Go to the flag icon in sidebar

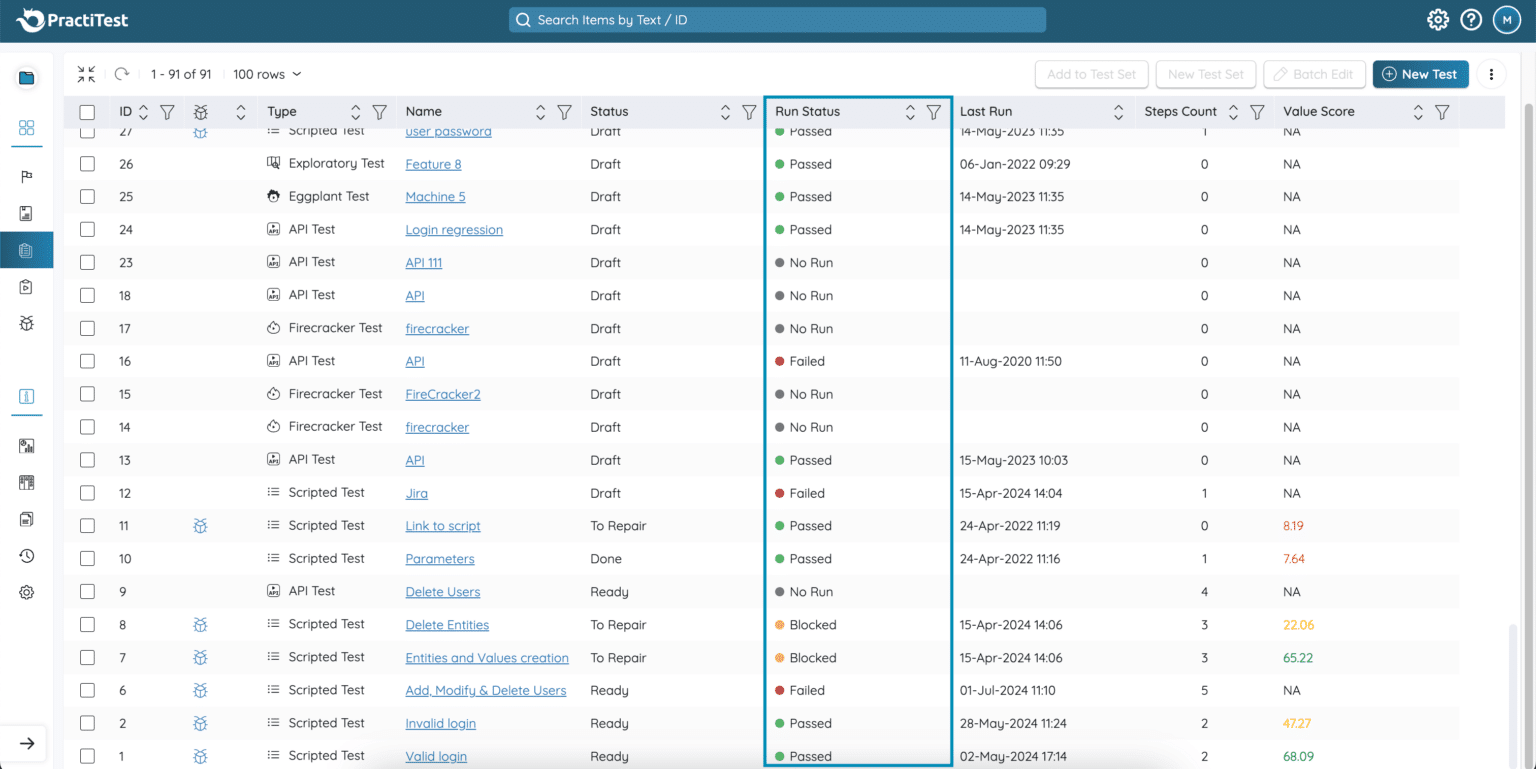tap(27, 177)
